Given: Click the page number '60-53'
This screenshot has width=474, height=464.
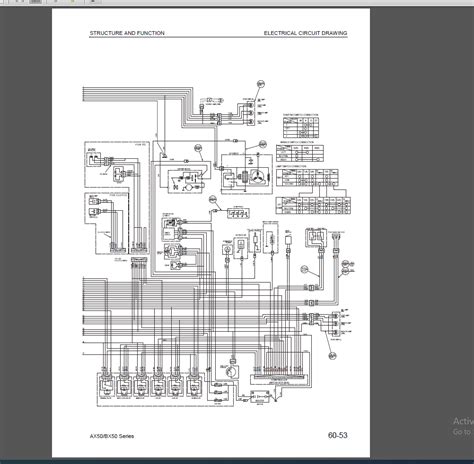Looking at the screenshot, I should pyautogui.click(x=338, y=435).
